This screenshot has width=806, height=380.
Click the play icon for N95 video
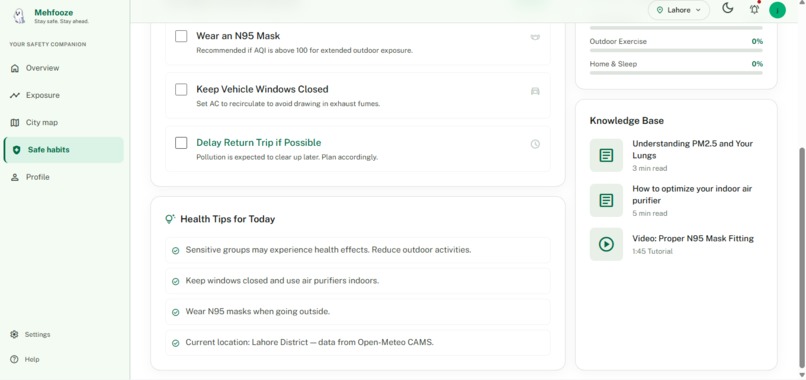pos(606,244)
